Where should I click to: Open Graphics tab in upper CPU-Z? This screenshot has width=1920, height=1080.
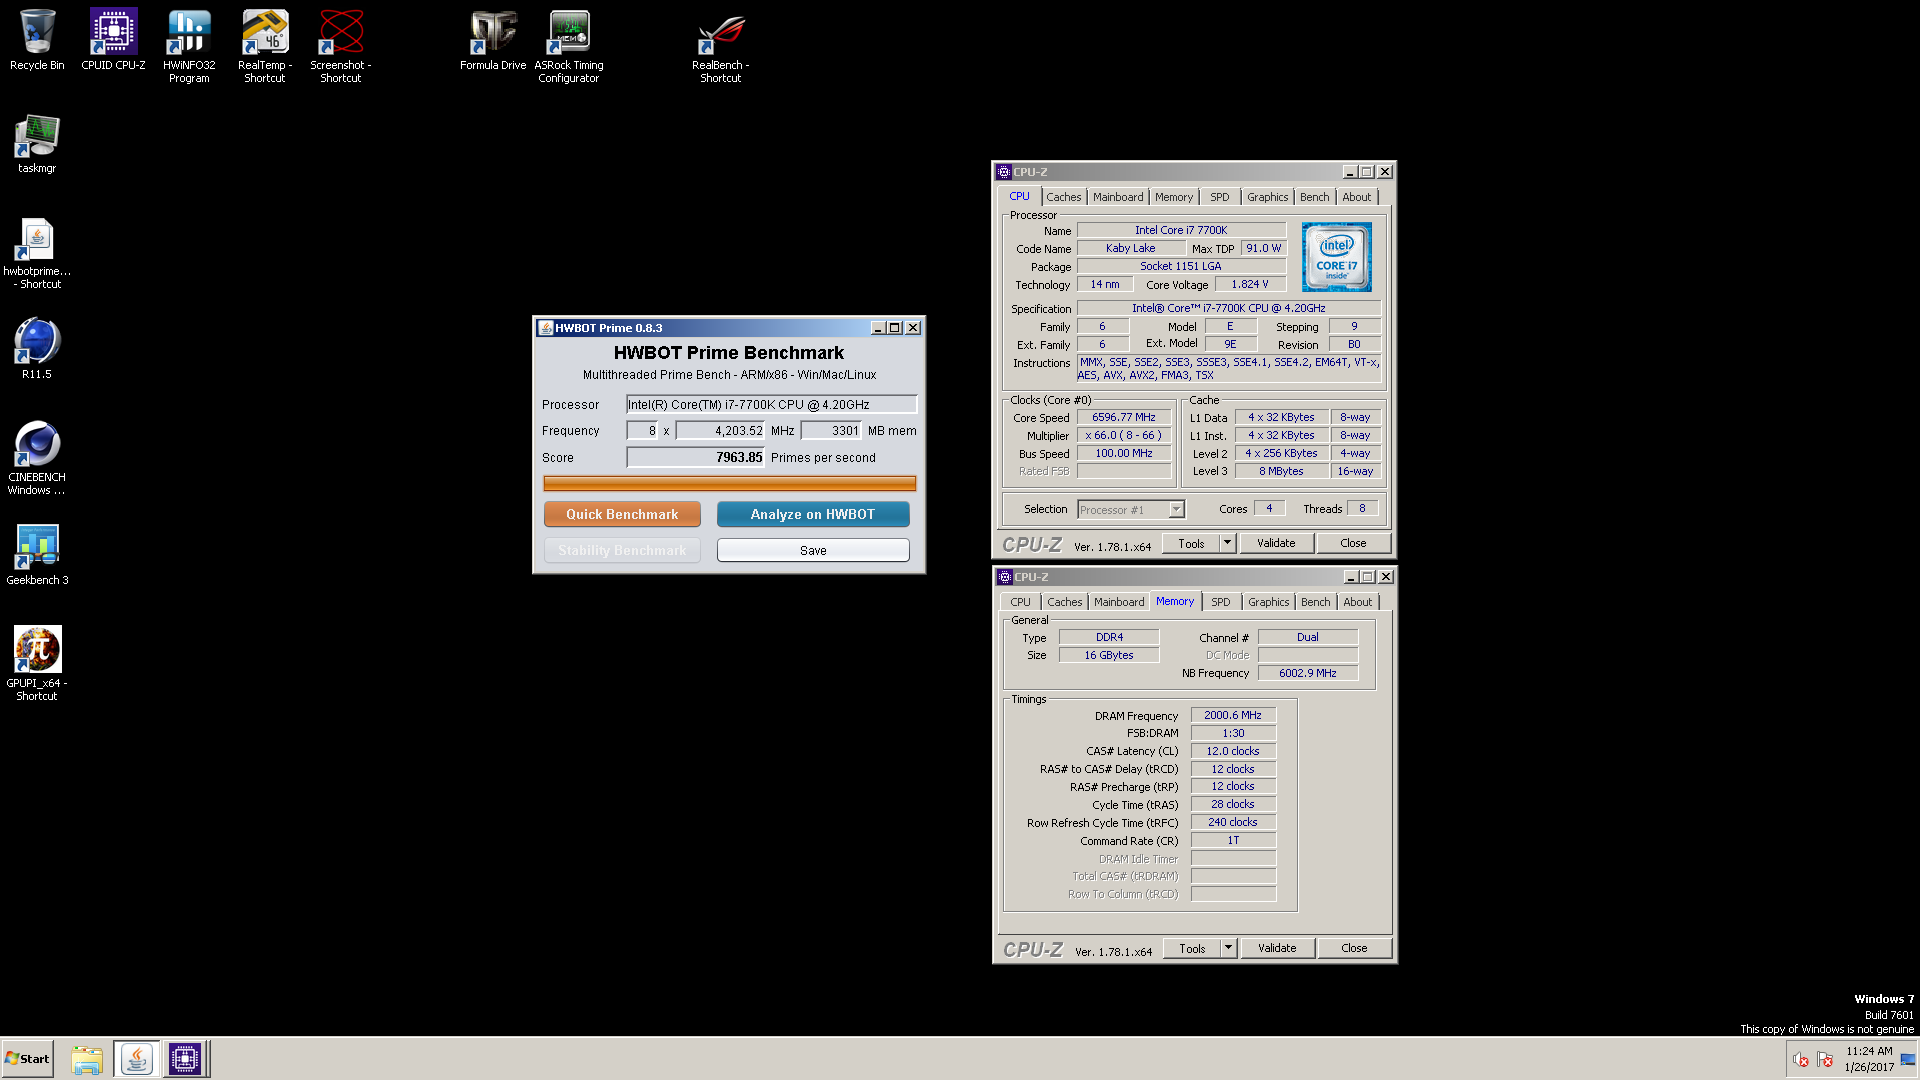[1268, 197]
